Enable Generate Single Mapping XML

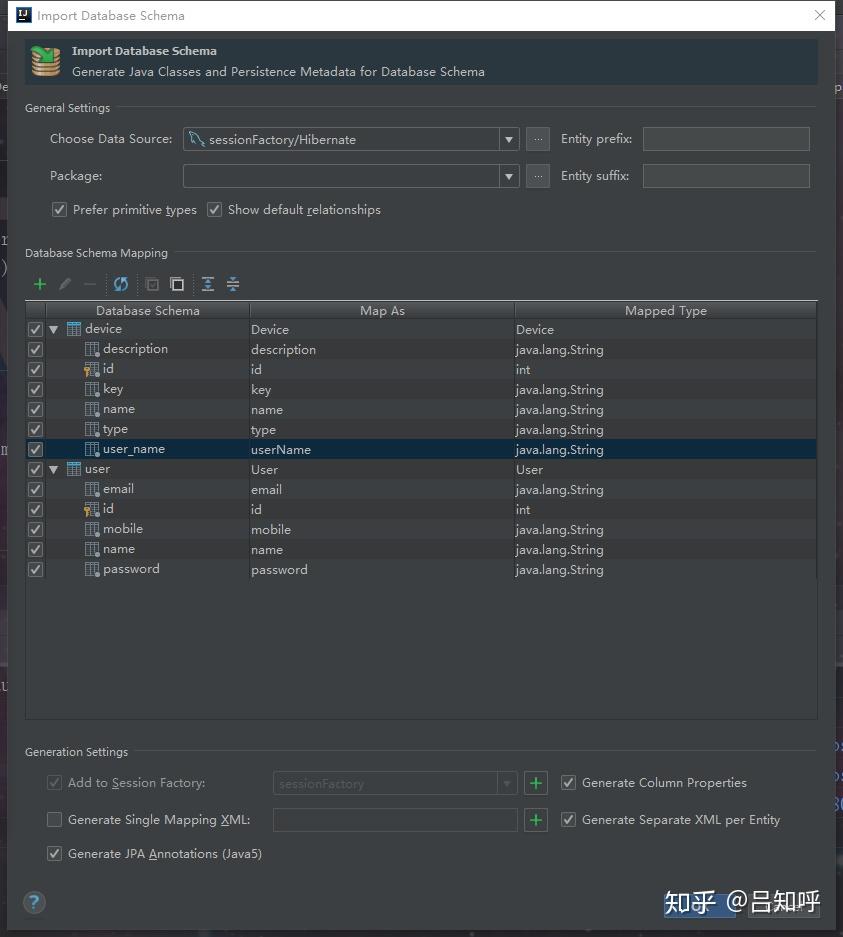(55, 820)
